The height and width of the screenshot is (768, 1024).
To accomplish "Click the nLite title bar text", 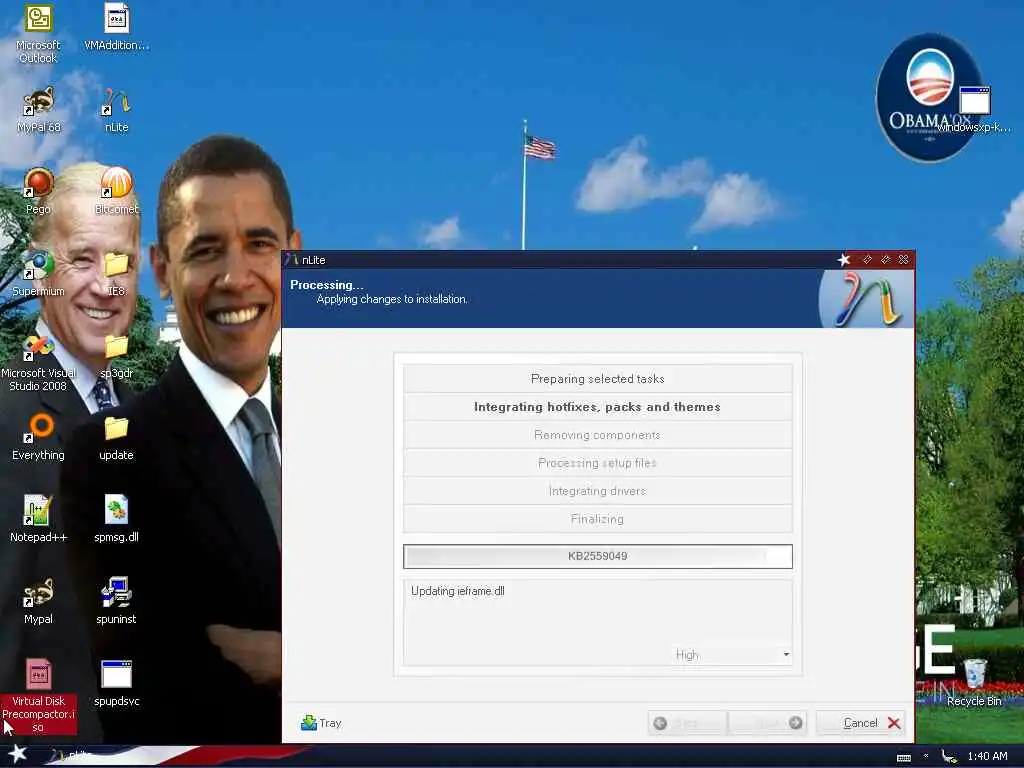I will (x=313, y=260).
